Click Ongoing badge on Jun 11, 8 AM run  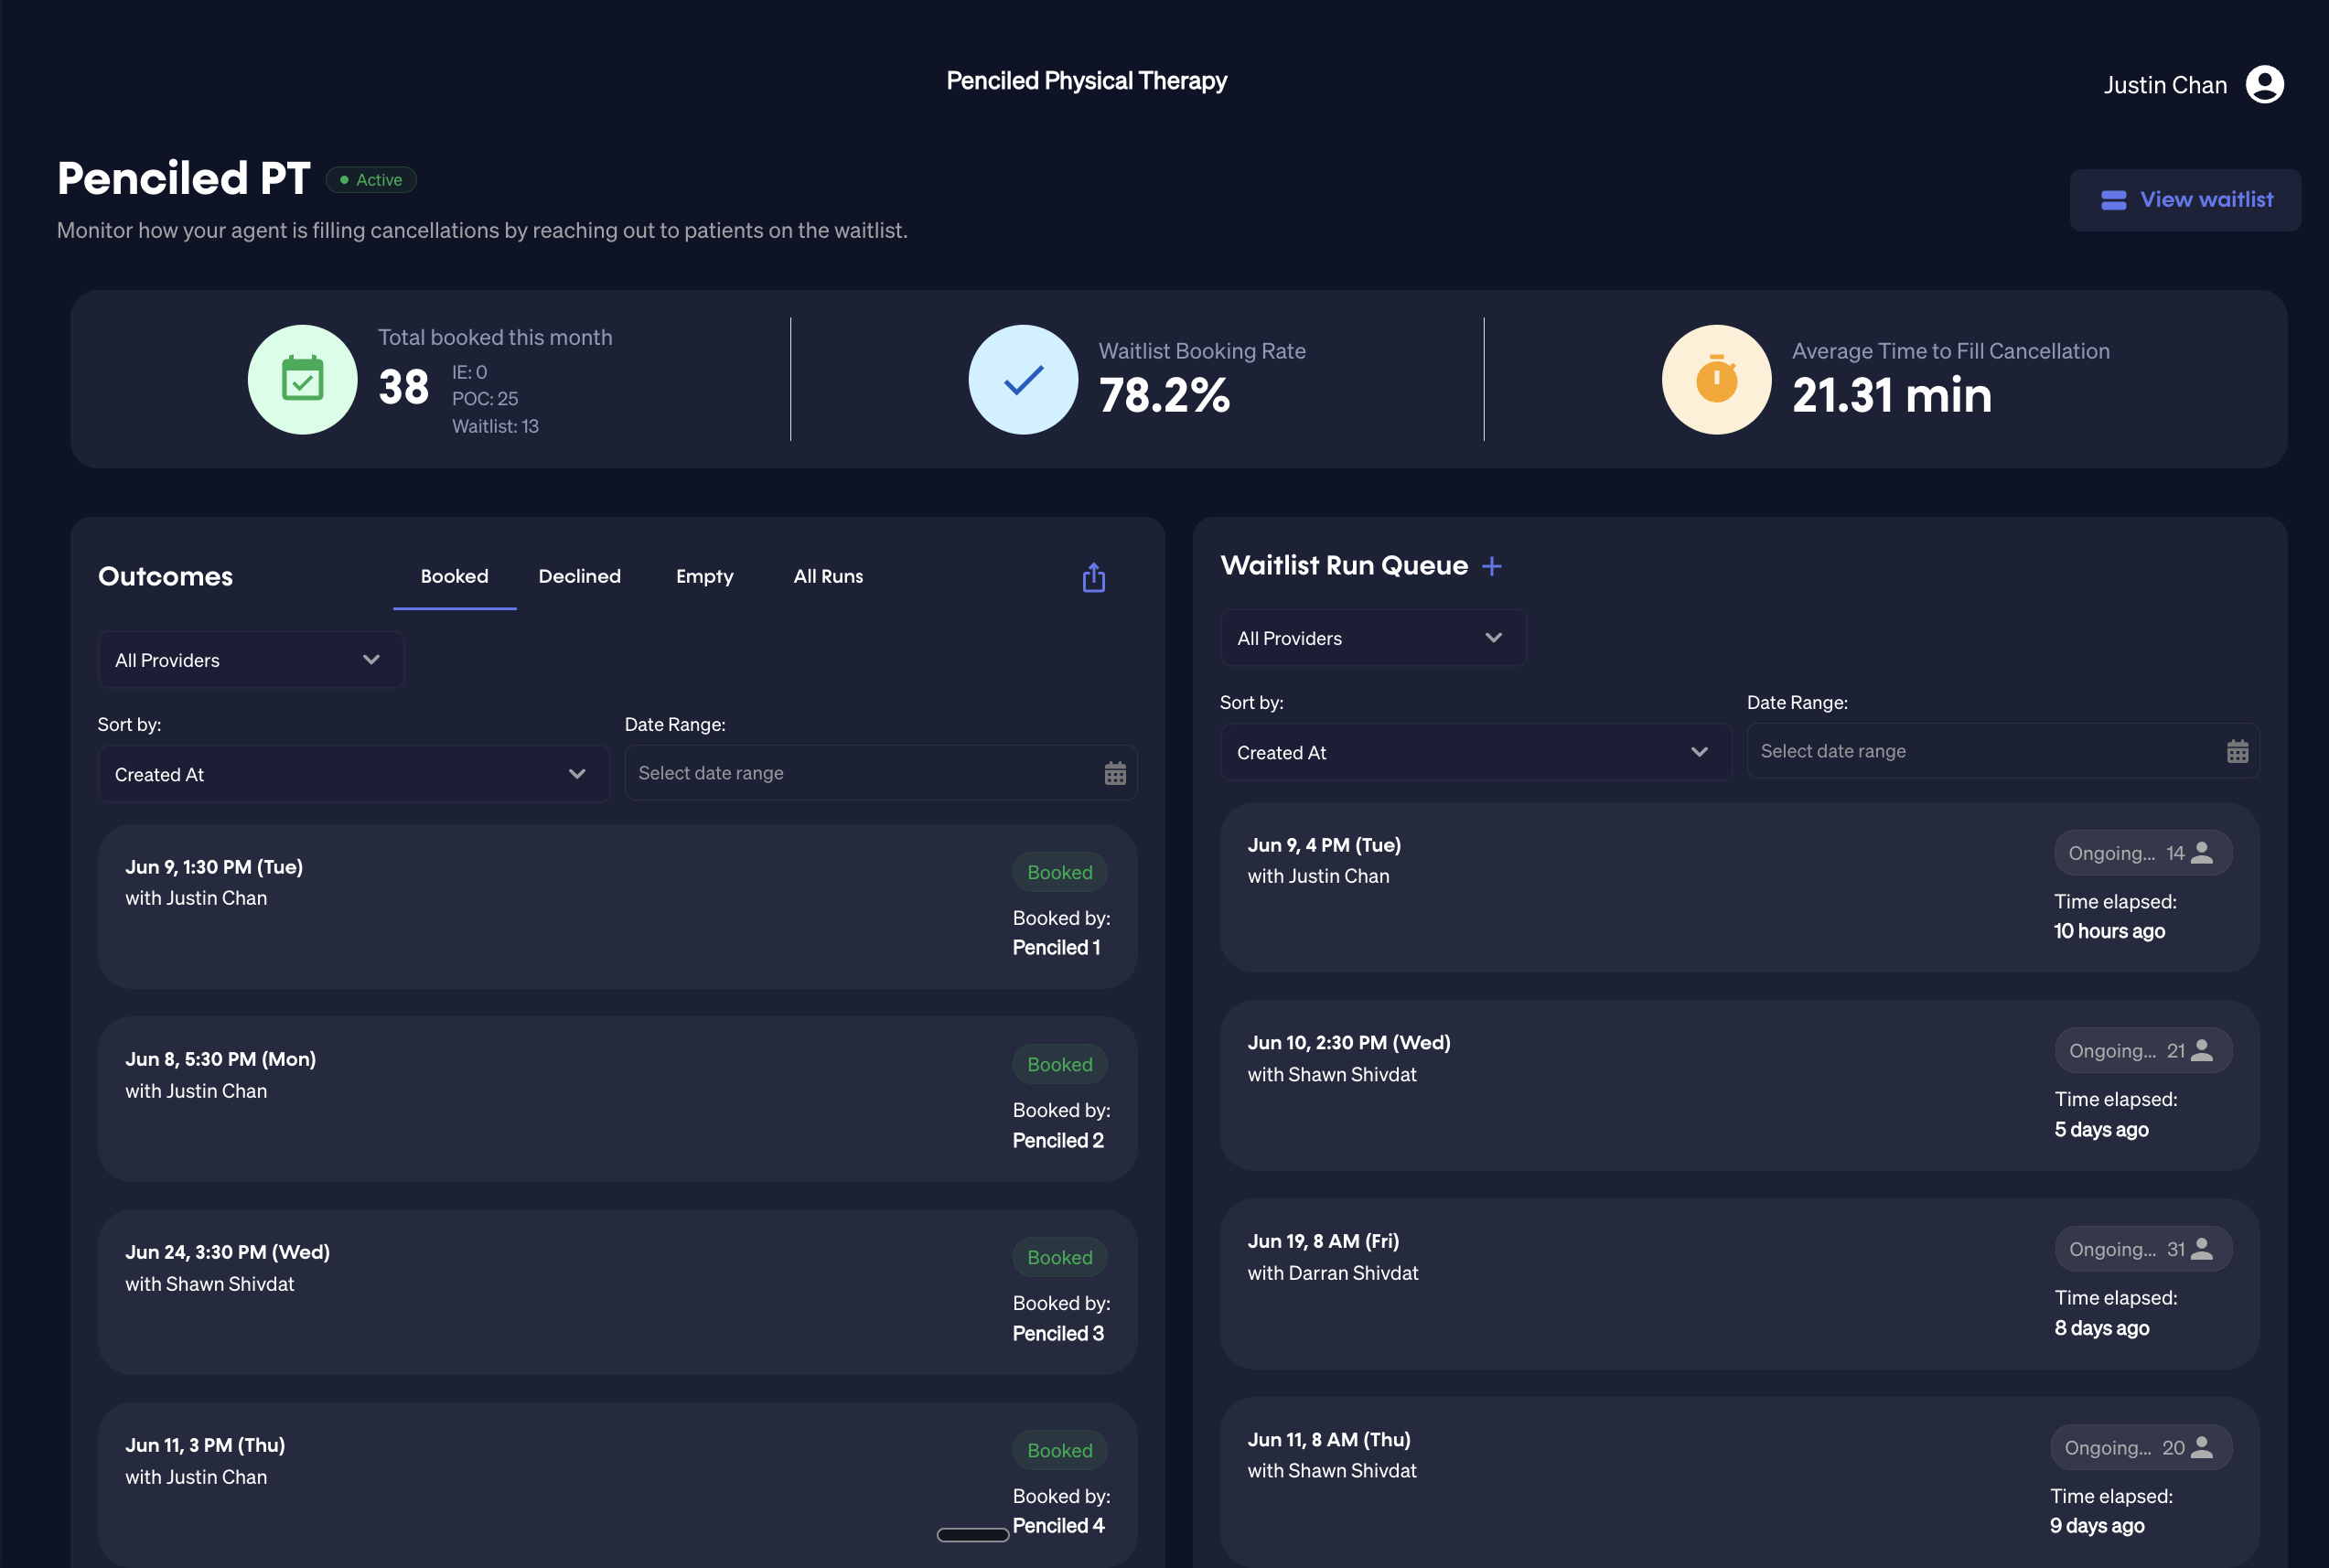click(x=2141, y=1448)
